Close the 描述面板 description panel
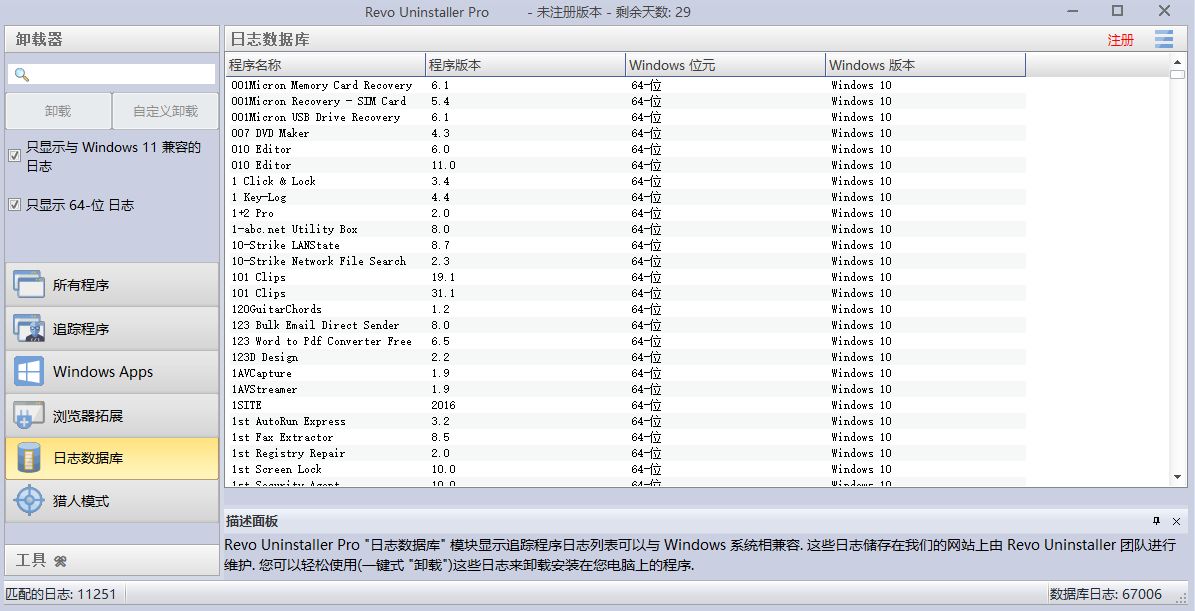 1176,521
